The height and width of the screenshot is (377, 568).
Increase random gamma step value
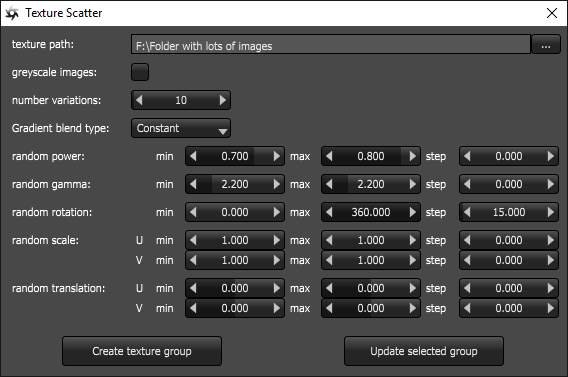(x=551, y=184)
